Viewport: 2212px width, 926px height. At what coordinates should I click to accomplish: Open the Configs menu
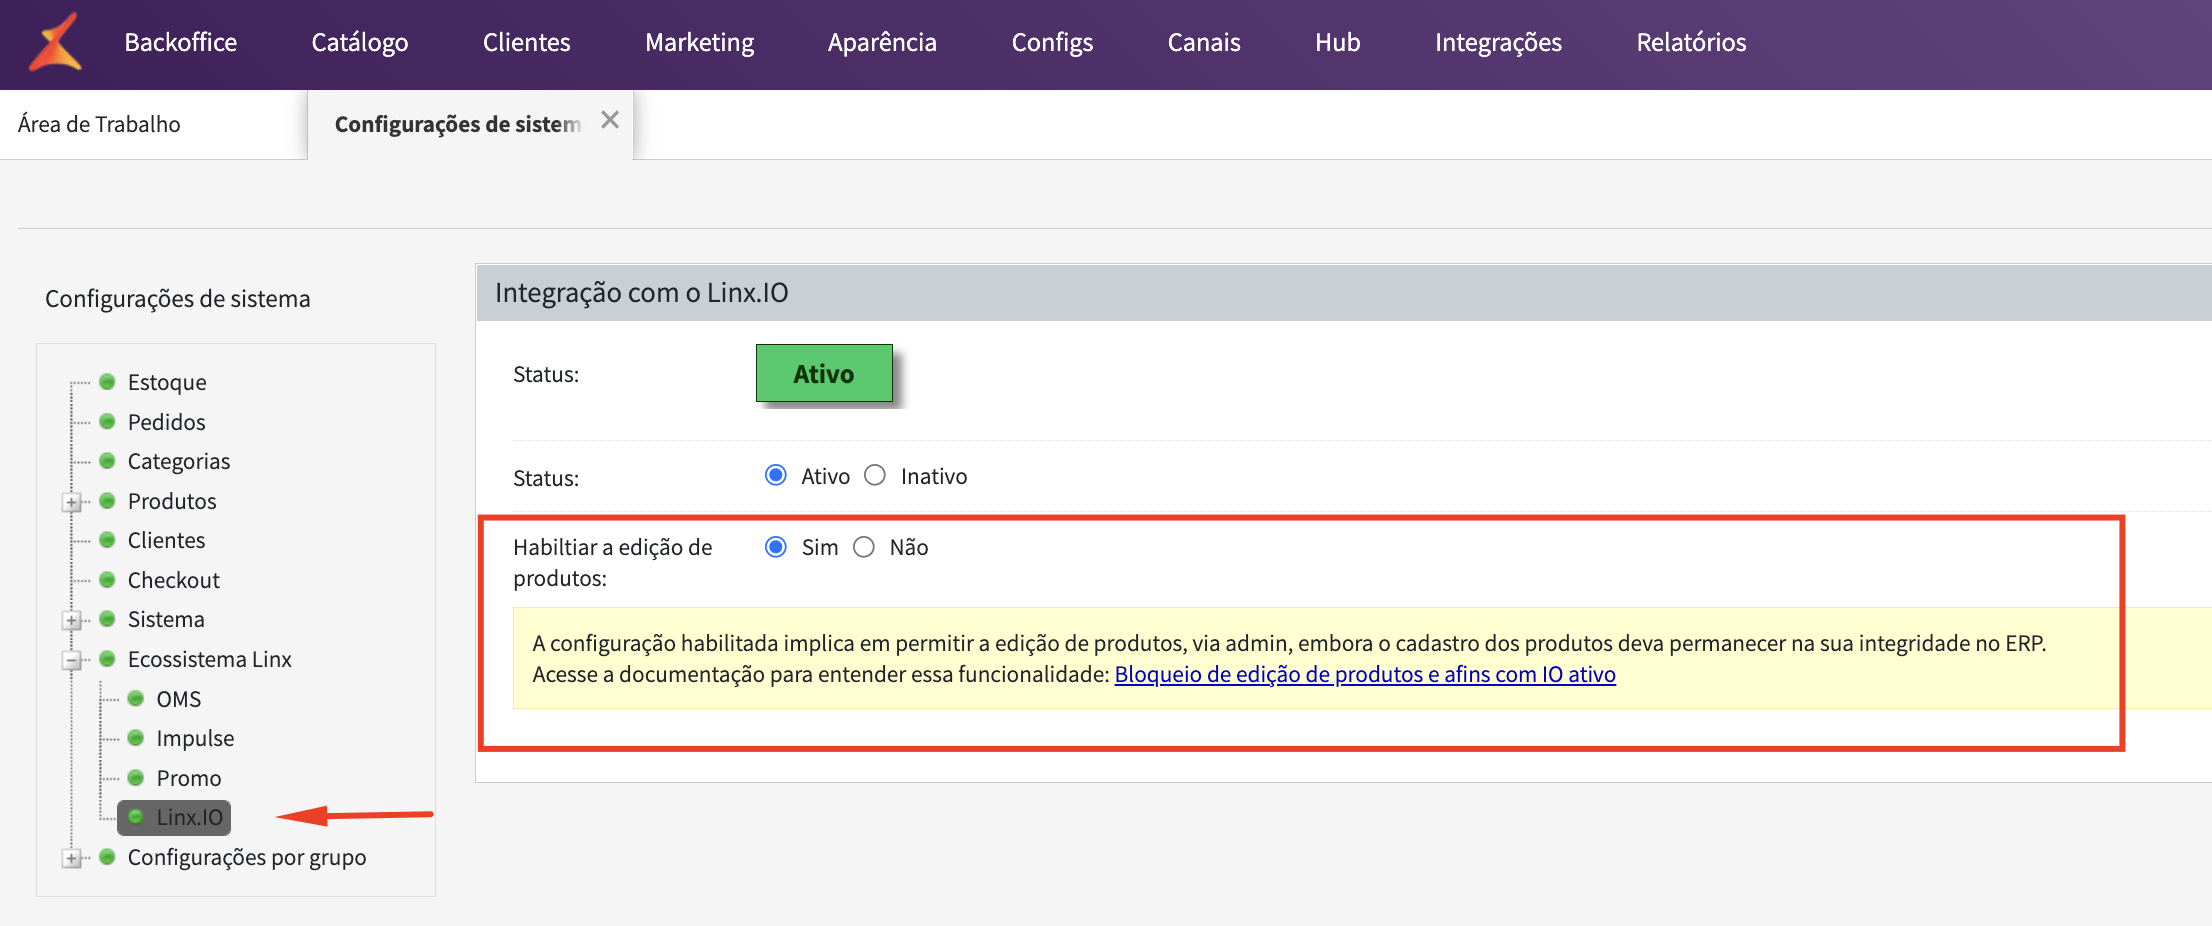1052,42
